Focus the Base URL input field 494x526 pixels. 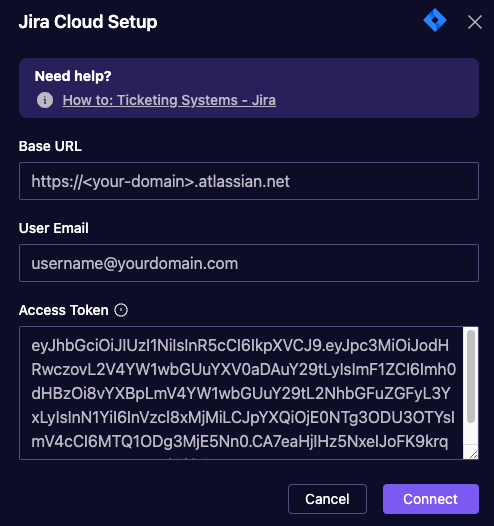pyautogui.click(x=249, y=181)
